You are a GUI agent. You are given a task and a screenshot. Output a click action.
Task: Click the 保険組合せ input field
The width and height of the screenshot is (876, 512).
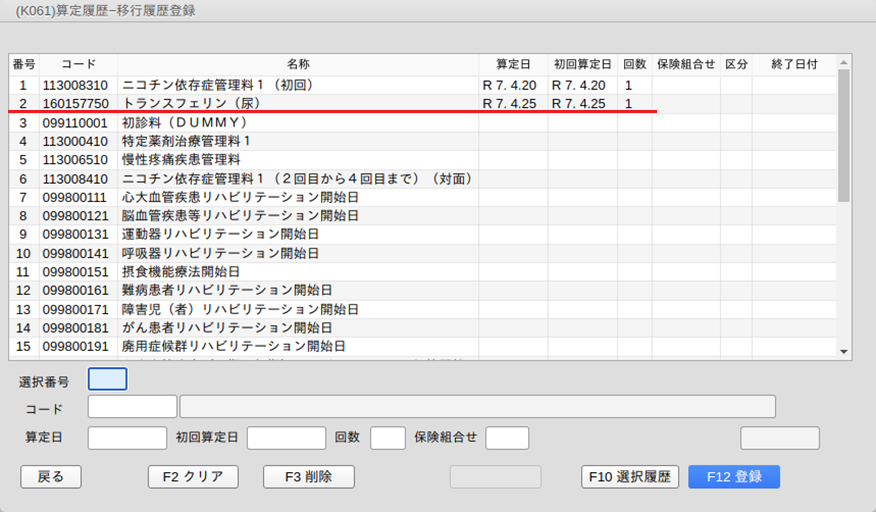506,438
